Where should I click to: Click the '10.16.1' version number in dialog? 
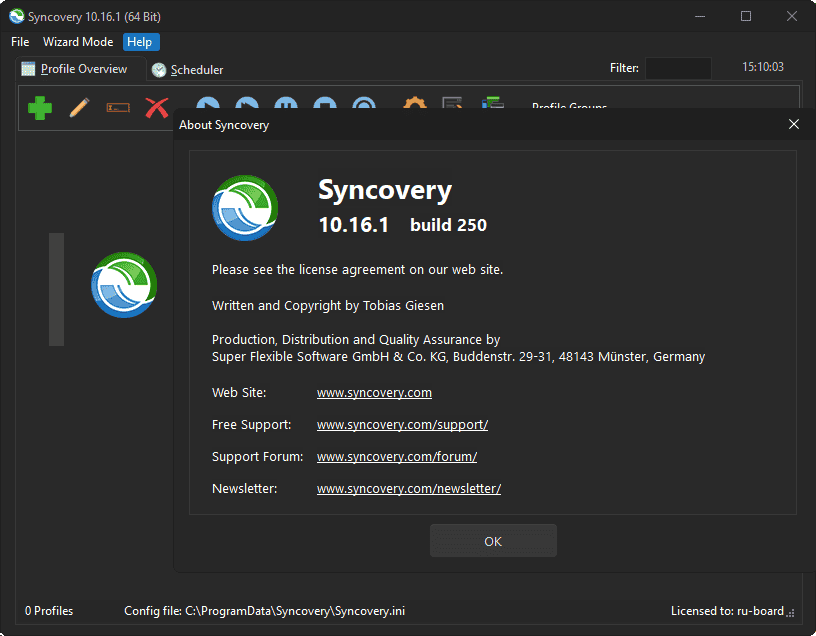[x=353, y=225]
